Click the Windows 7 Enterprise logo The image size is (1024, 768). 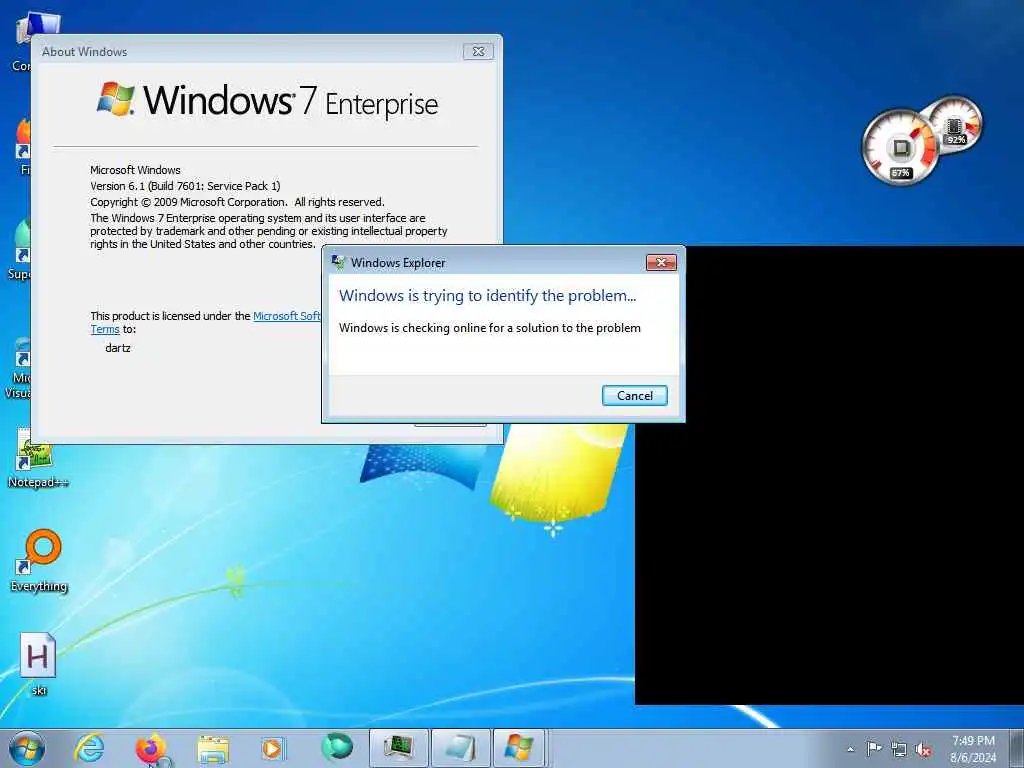point(268,100)
